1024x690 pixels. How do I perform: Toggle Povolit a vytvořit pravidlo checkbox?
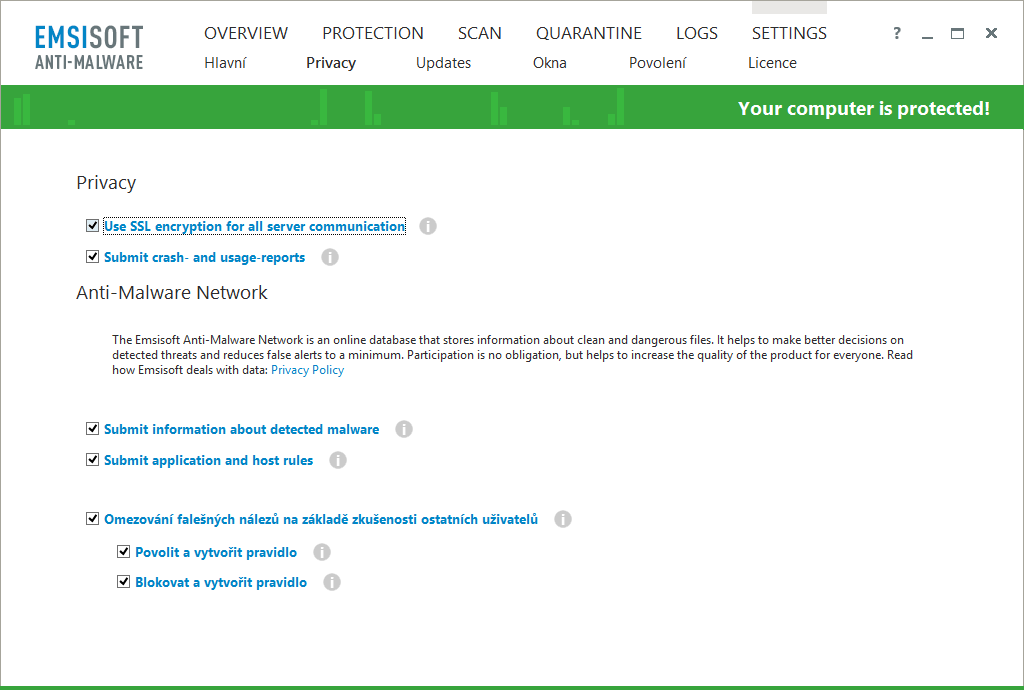click(123, 552)
